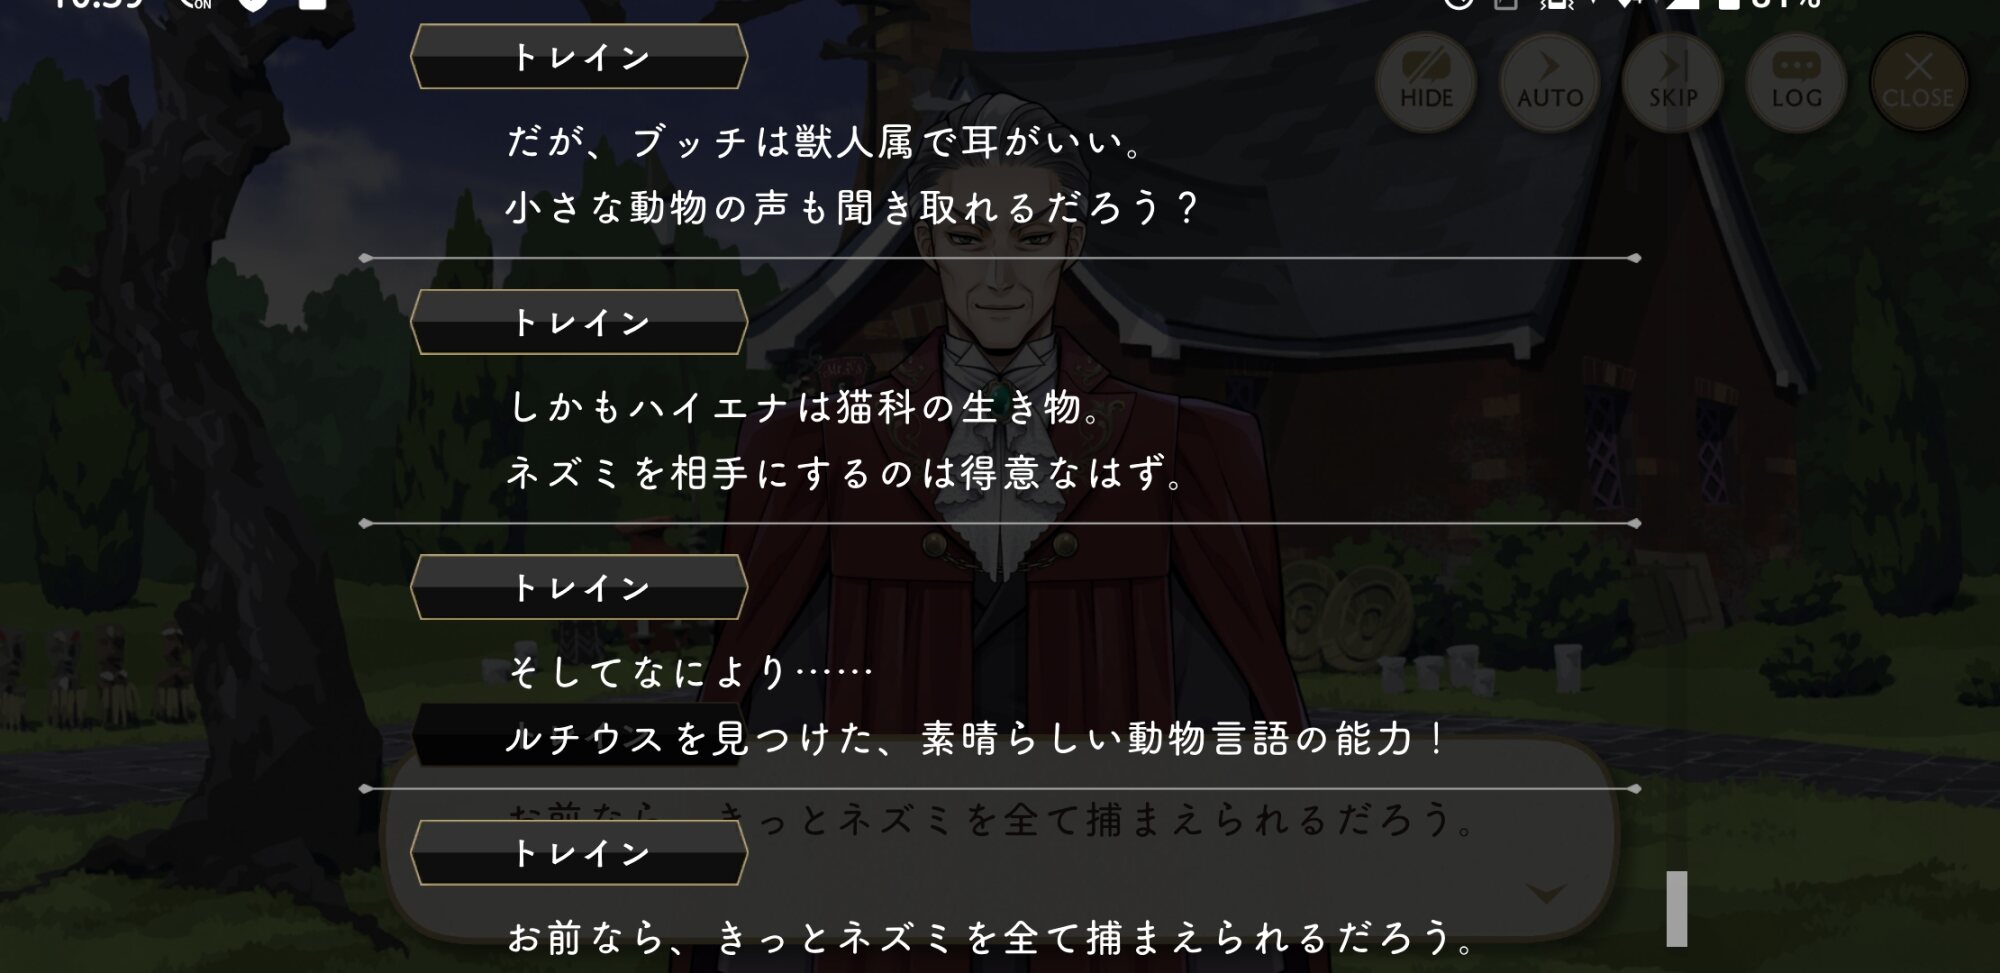Tap the shield icon in status bar
This screenshot has width=2000, height=973.
254,3
